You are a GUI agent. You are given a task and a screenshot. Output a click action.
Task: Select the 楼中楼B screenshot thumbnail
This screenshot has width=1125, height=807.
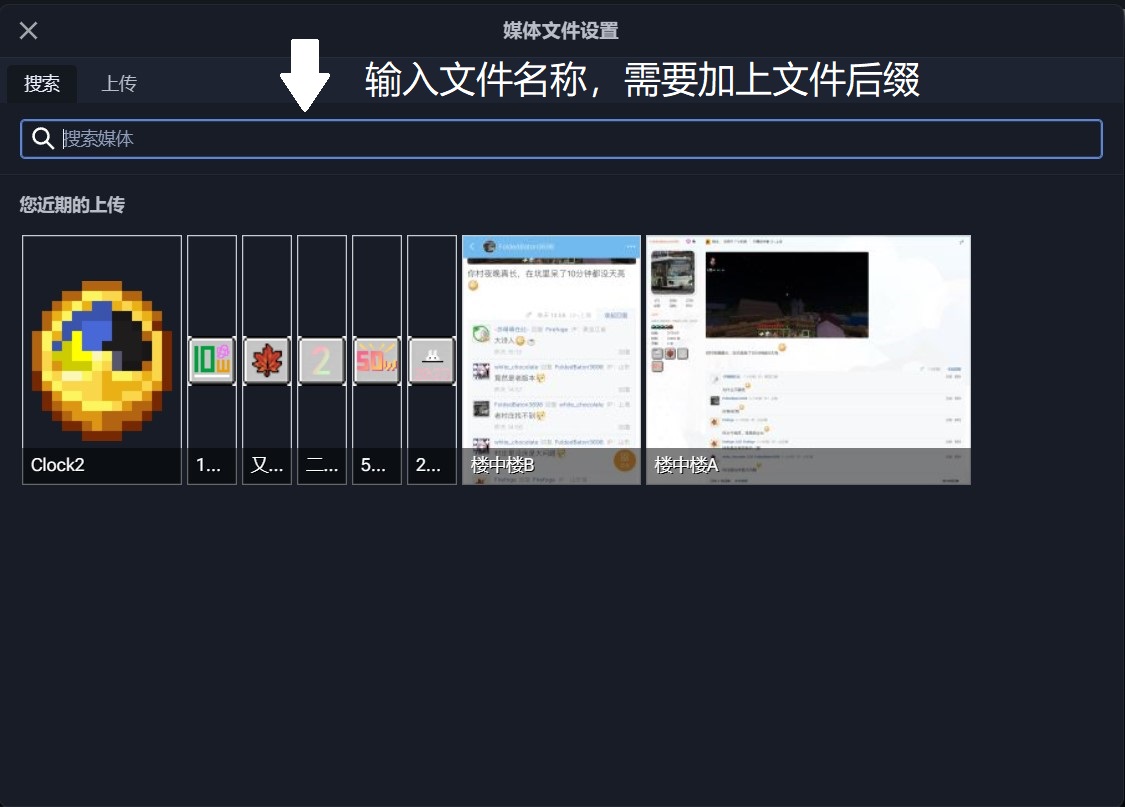point(551,359)
